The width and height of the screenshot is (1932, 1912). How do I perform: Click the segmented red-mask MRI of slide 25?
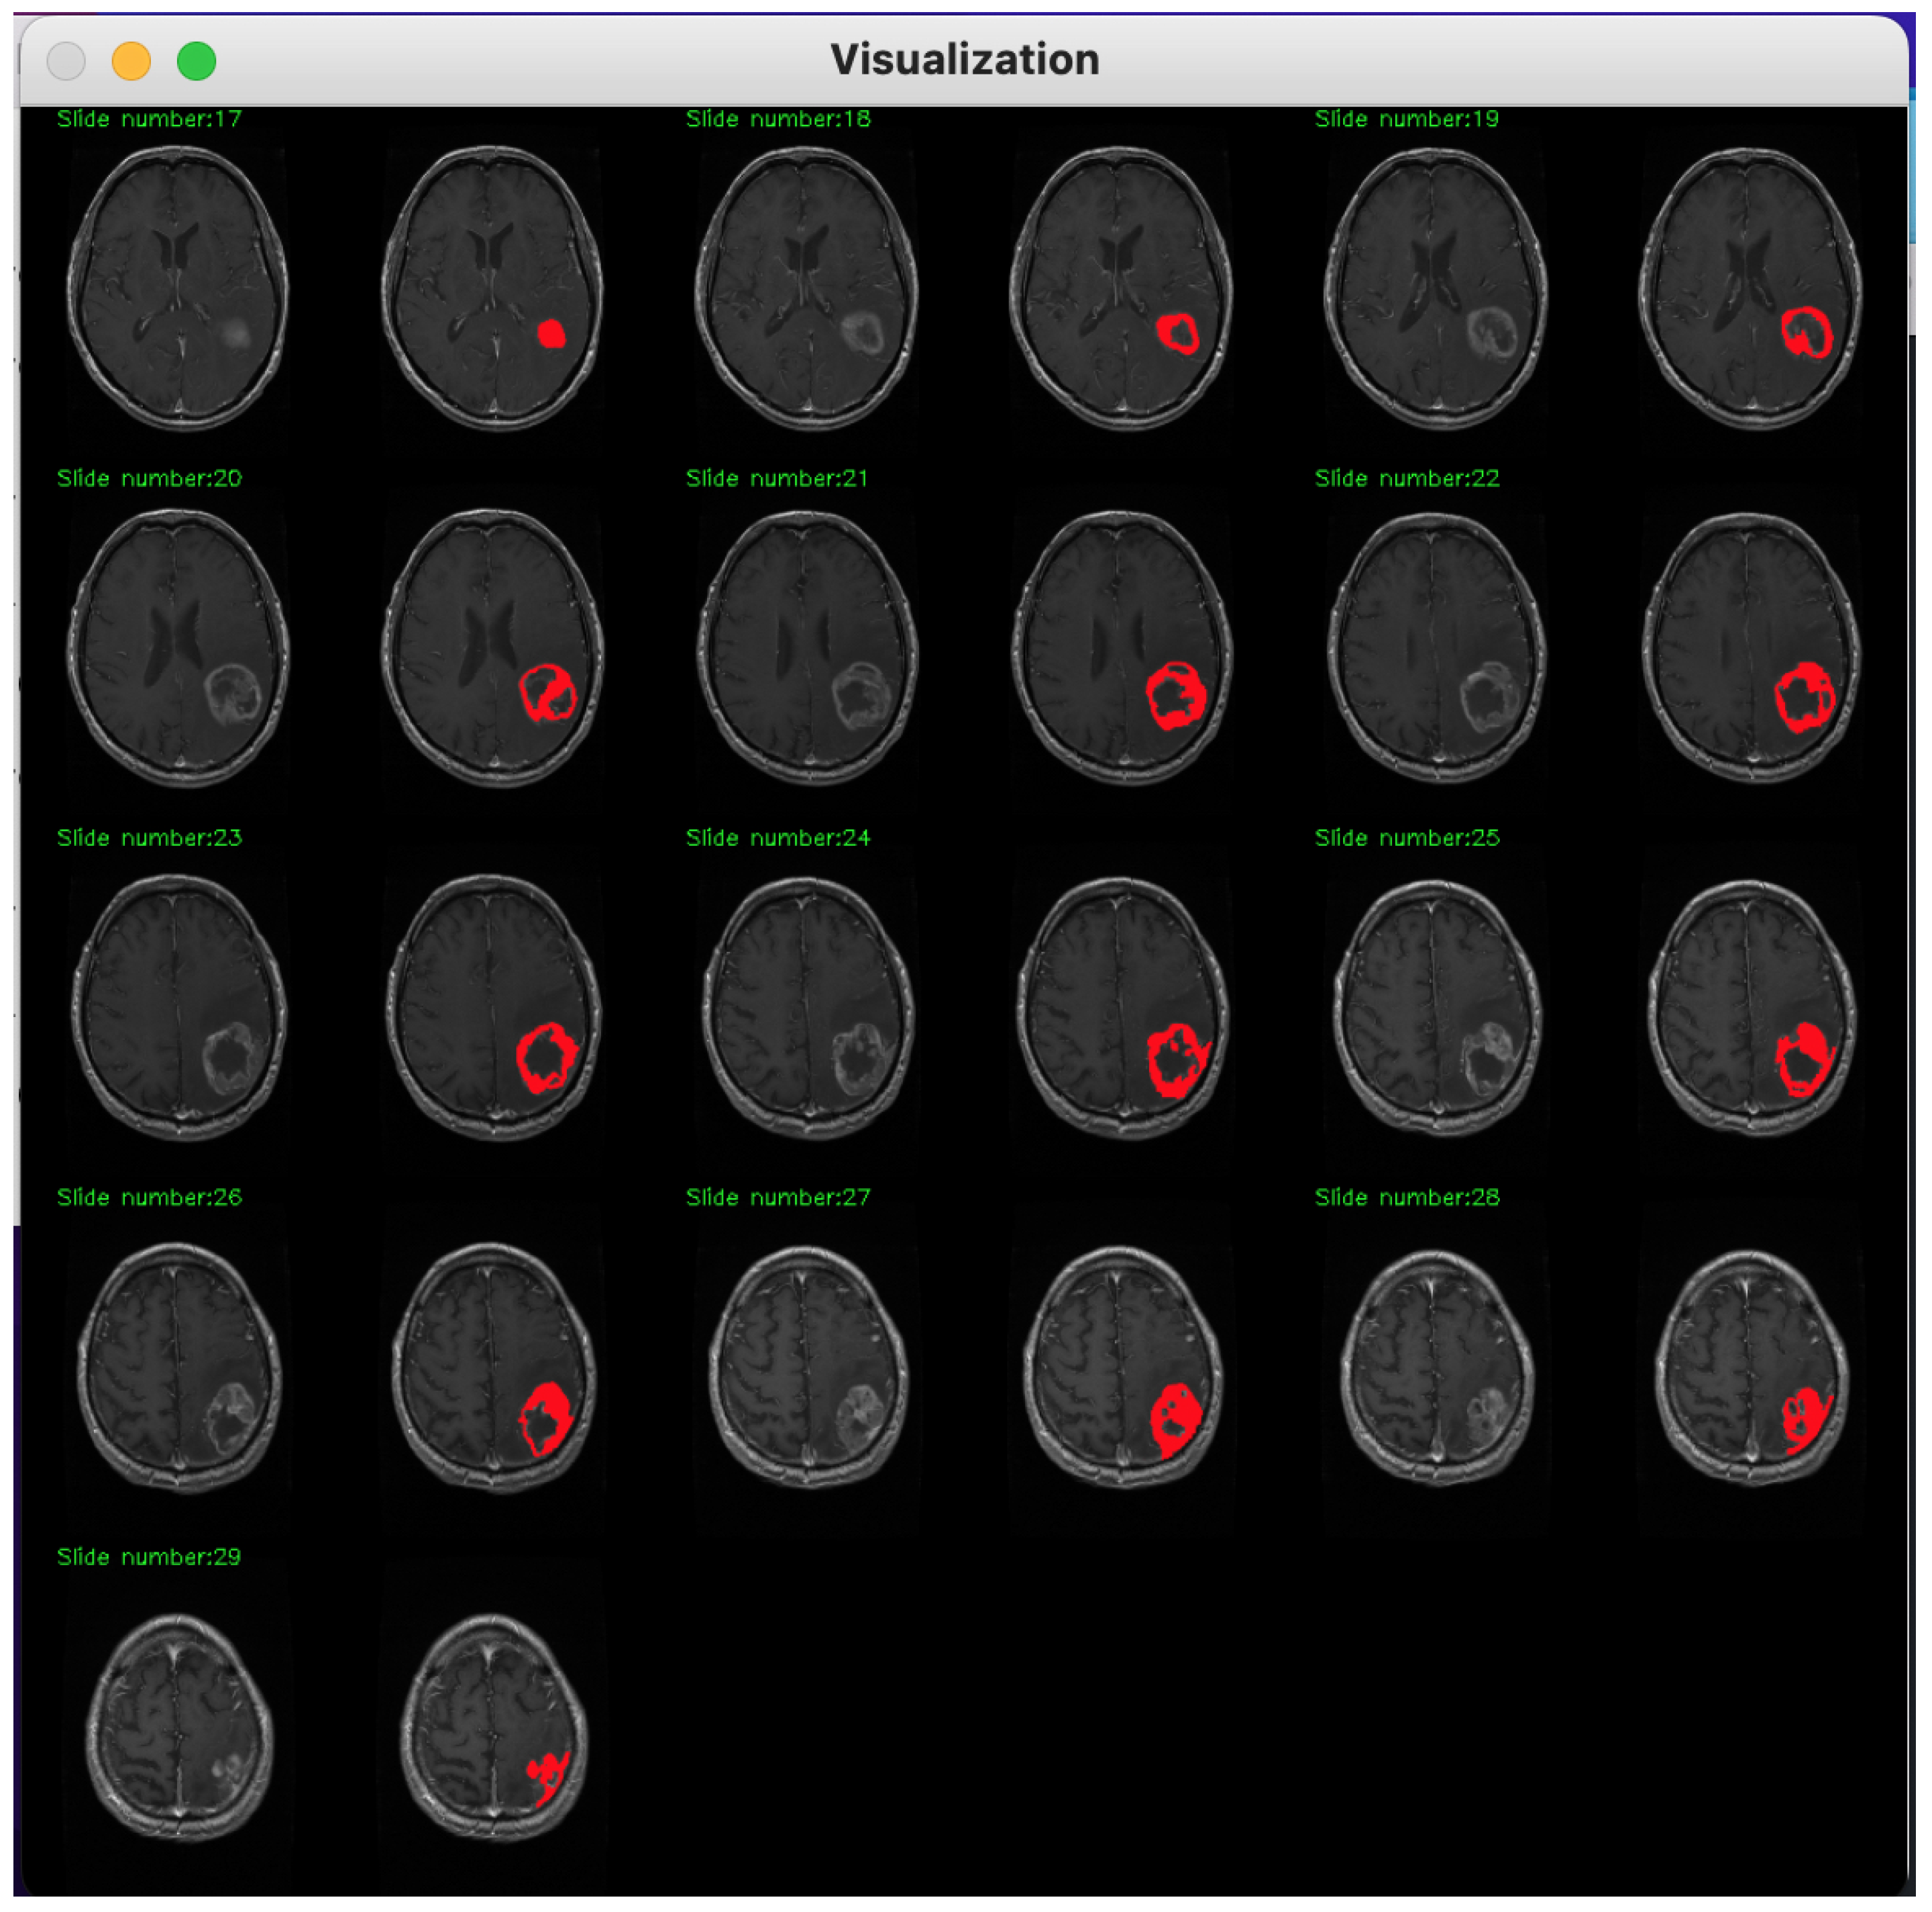(1751, 1007)
